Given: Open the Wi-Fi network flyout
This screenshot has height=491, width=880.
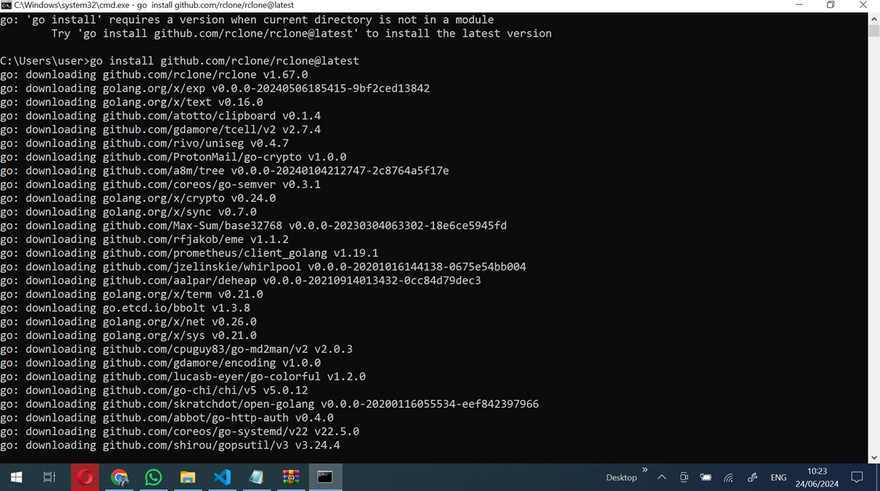Looking at the screenshot, I should pyautogui.click(x=729, y=477).
